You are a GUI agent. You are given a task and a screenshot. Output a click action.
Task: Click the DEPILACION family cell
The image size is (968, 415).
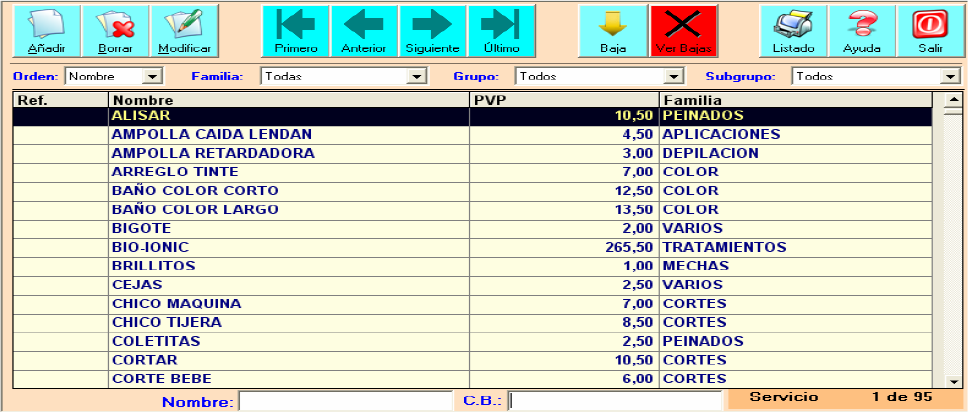[x=796, y=153]
